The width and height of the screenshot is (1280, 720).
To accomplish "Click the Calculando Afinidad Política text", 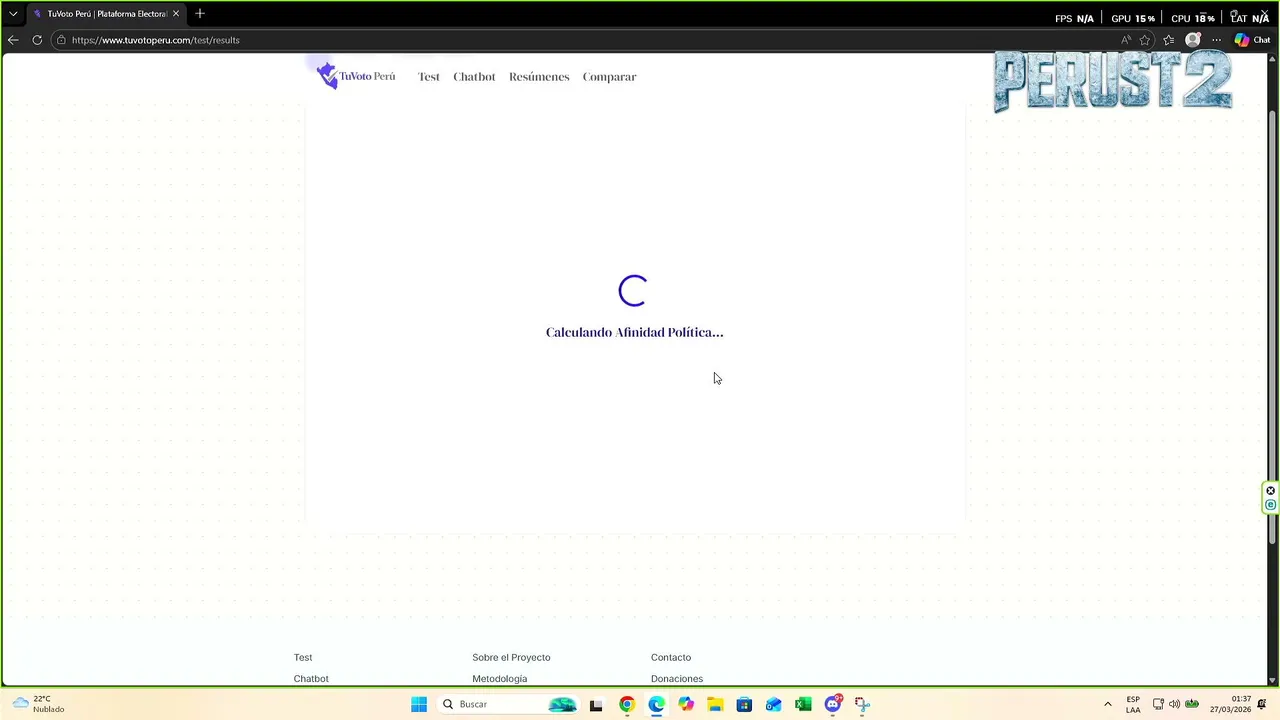I will coord(634,332).
